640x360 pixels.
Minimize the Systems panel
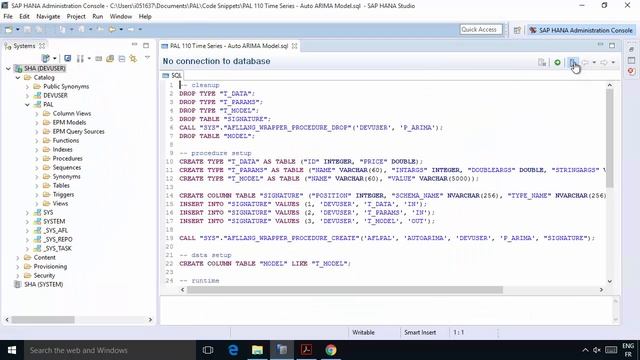pos(135,45)
